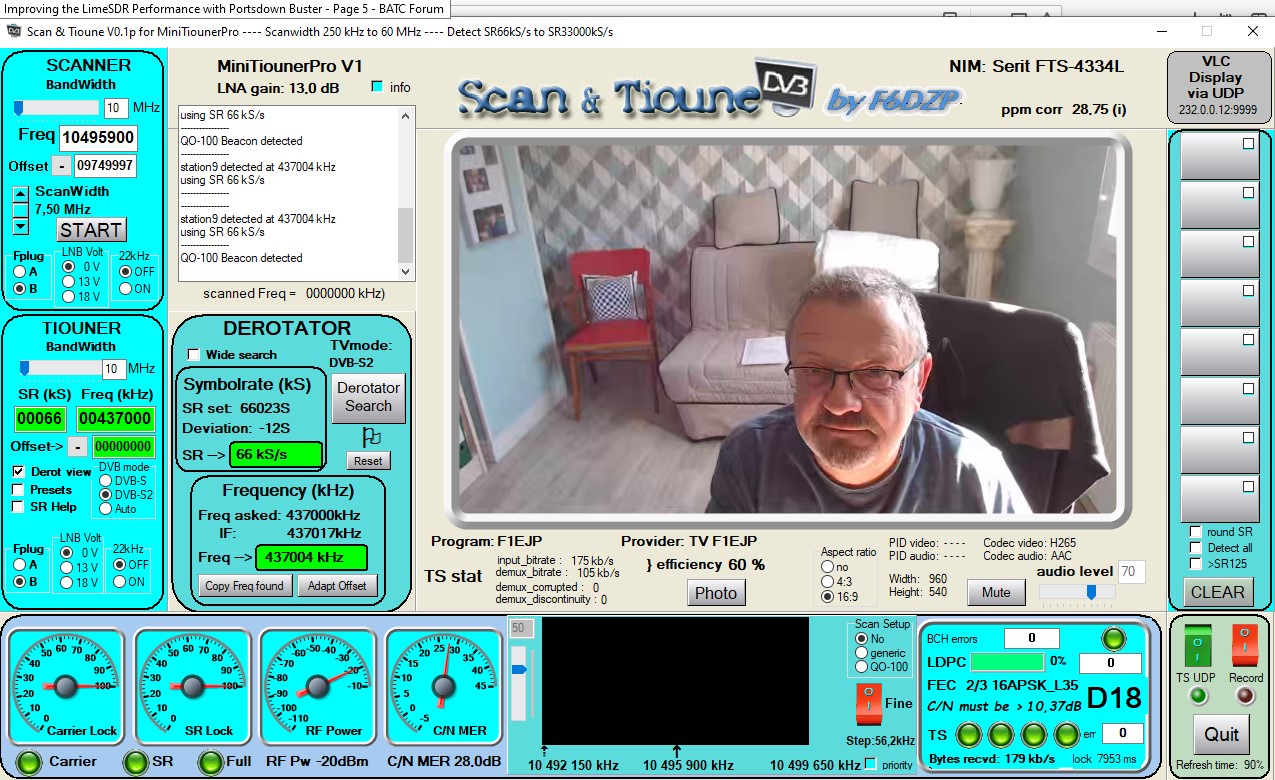Click the Scanner Freq input field
This screenshot has width=1275, height=780.
[x=98, y=138]
